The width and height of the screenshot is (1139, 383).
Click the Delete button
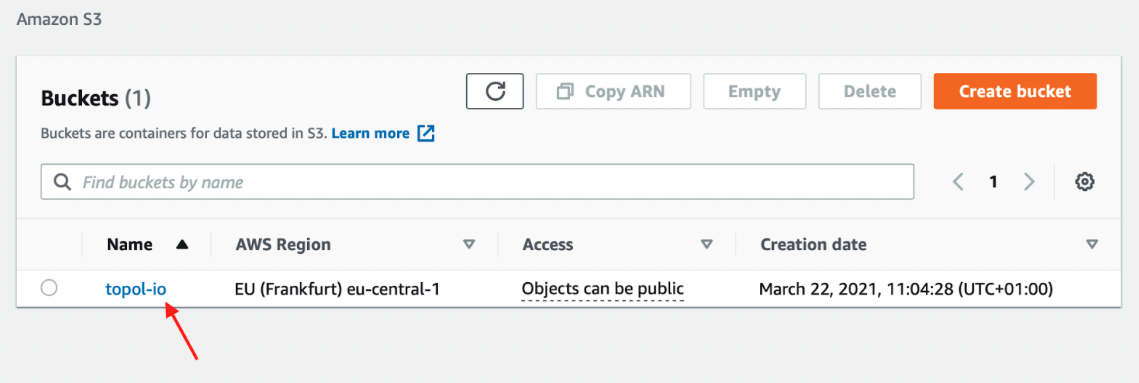870,92
